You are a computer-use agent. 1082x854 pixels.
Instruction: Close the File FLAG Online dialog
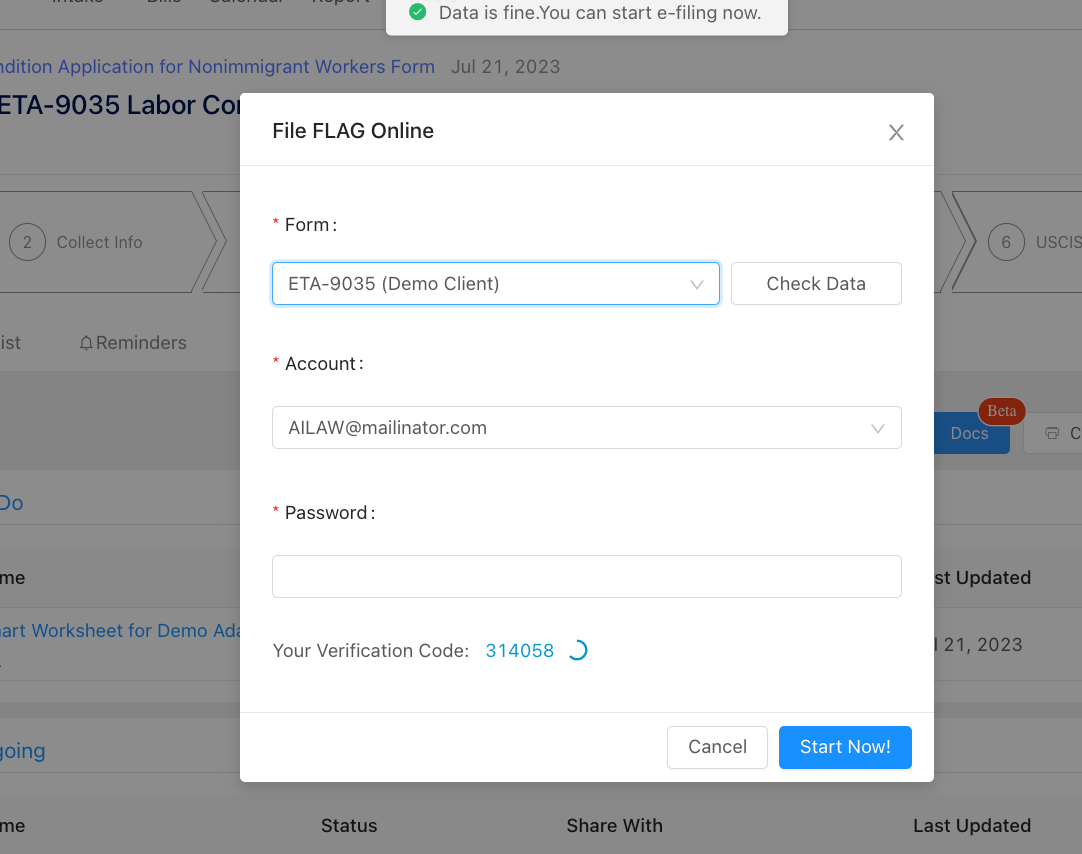[x=896, y=132]
